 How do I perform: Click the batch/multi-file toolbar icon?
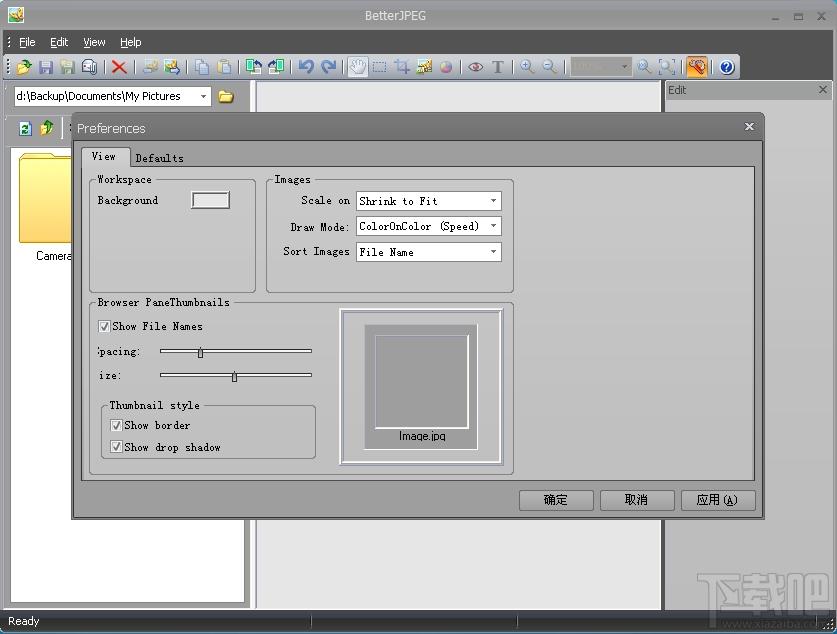click(x=89, y=67)
